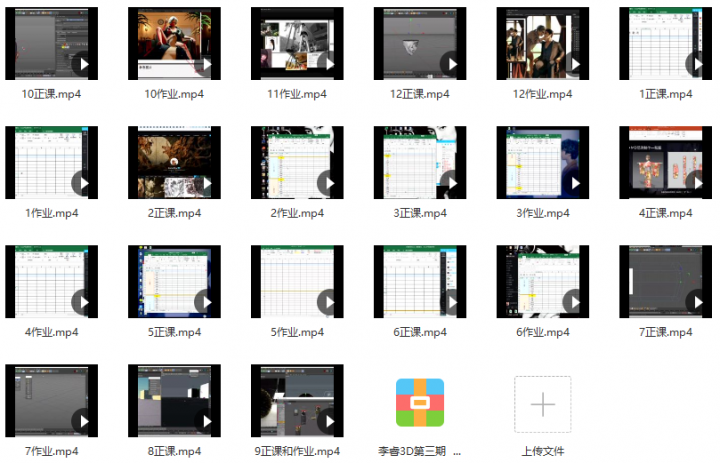The height and width of the screenshot is (463, 720).
Task: Play the 3作业.mp4 video
Action: click(x=574, y=183)
